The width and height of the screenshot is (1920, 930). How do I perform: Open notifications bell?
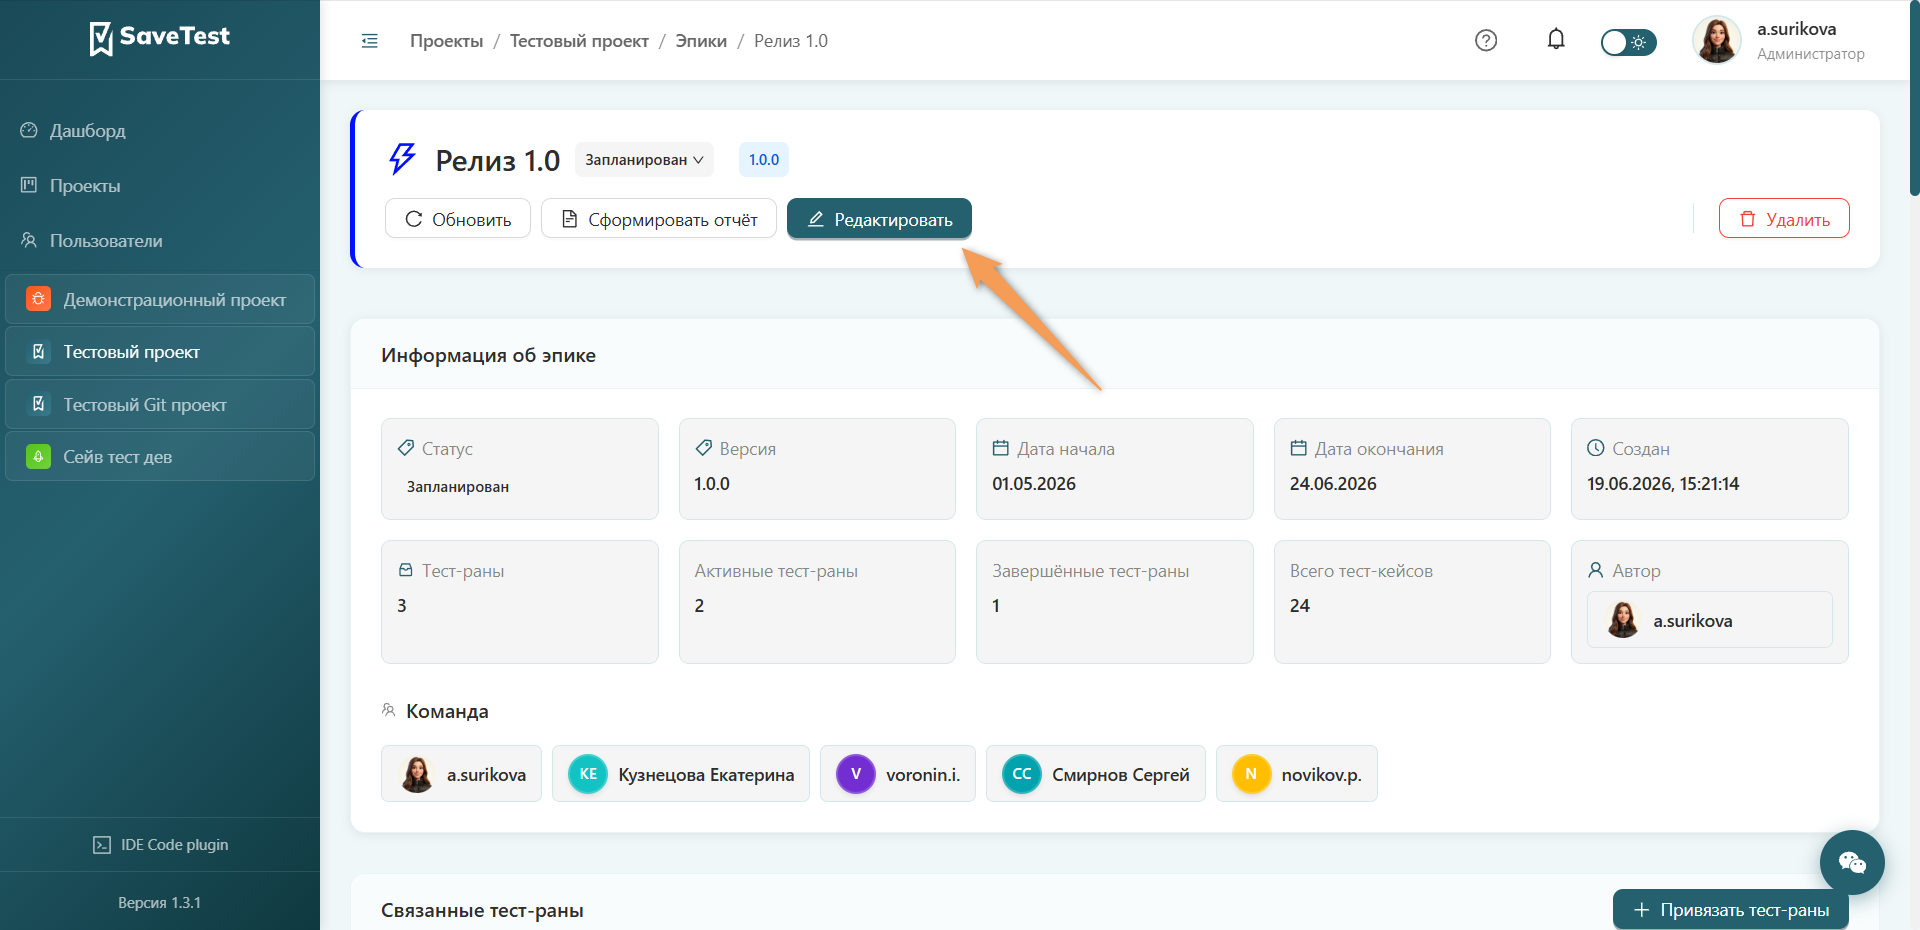pos(1556,39)
